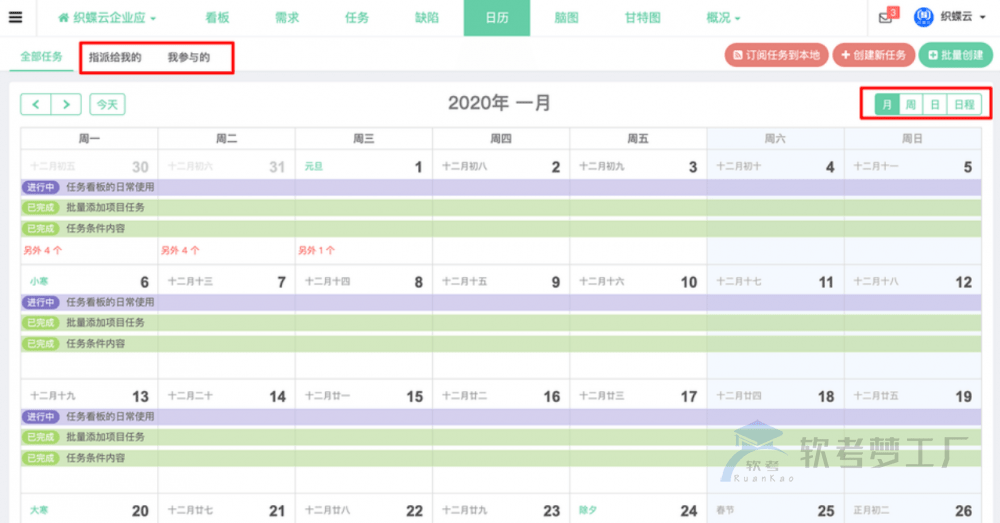Image resolution: width=1000 pixels, height=523 pixels.
Task: Select the 指派给我的 filter tab
Action: pyautogui.click(x=115, y=57)
